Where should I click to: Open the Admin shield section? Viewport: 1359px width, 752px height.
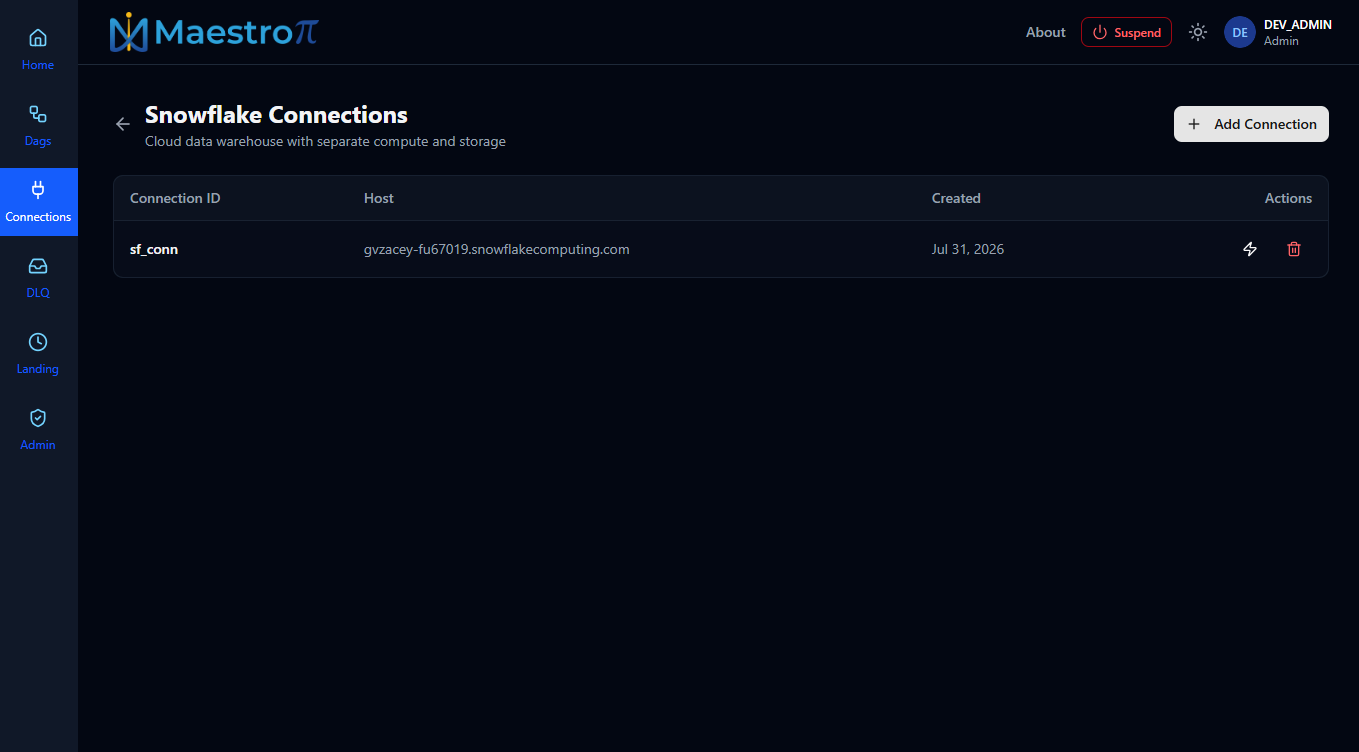[x=38, y=429]
